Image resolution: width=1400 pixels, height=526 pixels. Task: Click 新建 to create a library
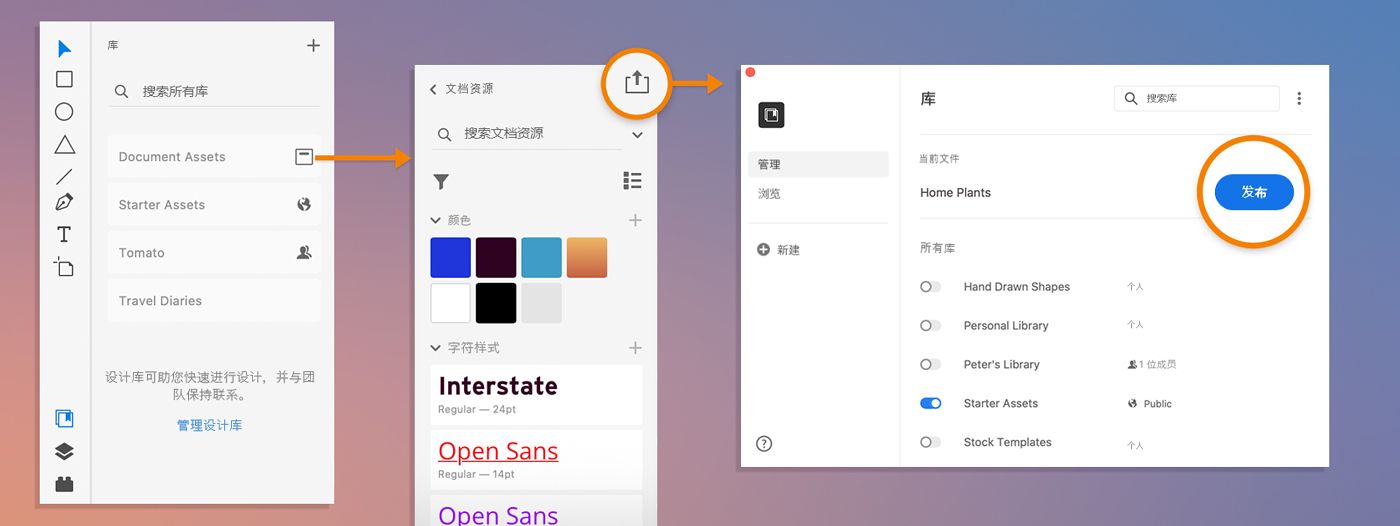point(779,250)
